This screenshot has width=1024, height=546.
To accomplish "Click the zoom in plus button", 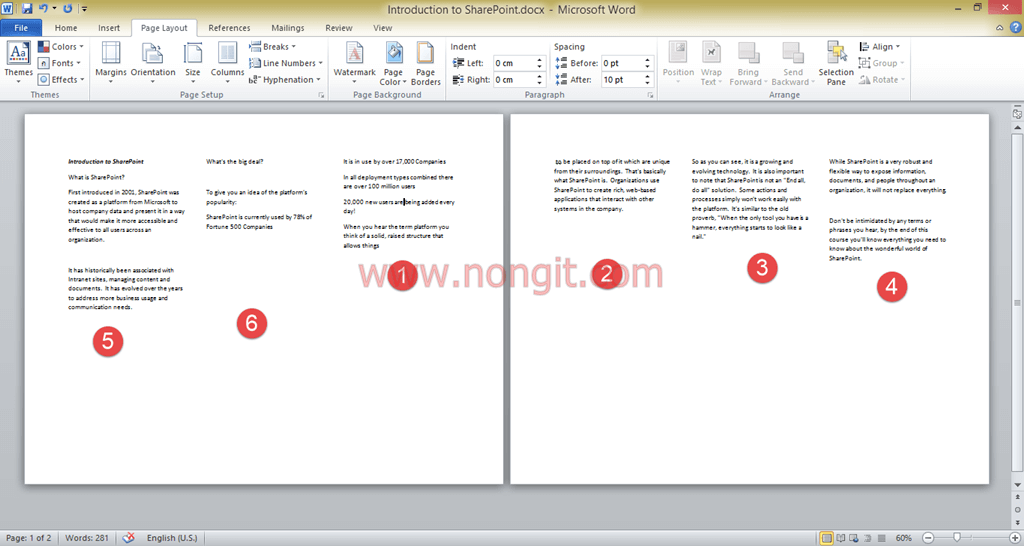I will (1014, 538).
